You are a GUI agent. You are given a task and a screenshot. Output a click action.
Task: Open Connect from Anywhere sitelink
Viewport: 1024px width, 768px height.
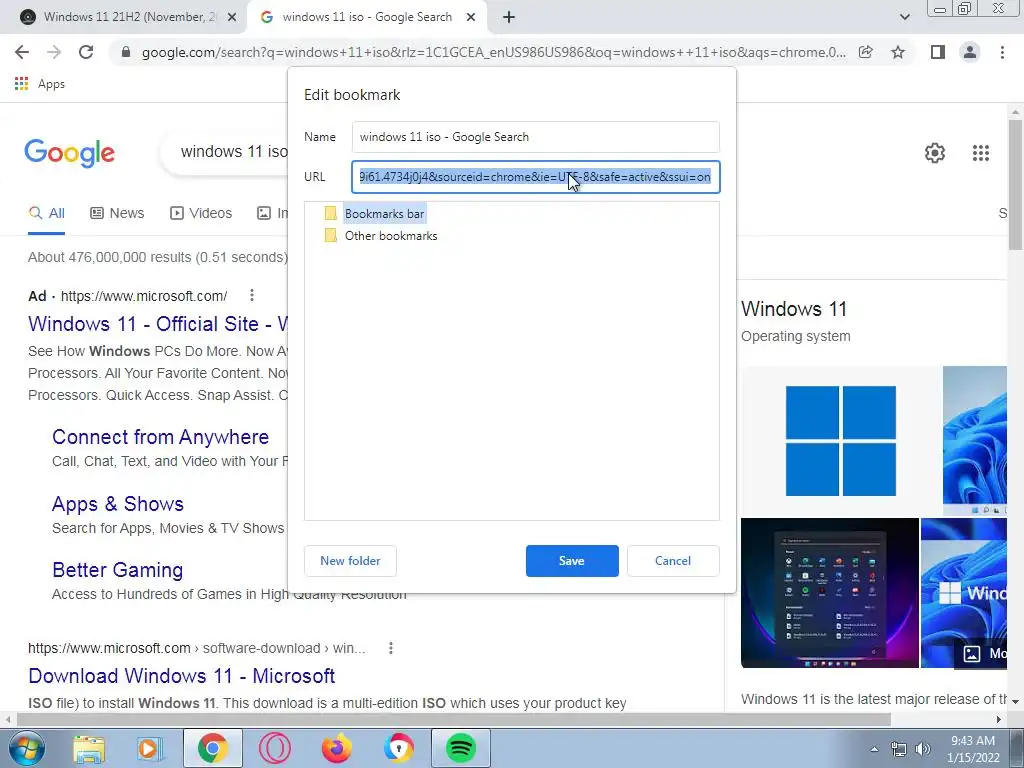coord(161,437)
